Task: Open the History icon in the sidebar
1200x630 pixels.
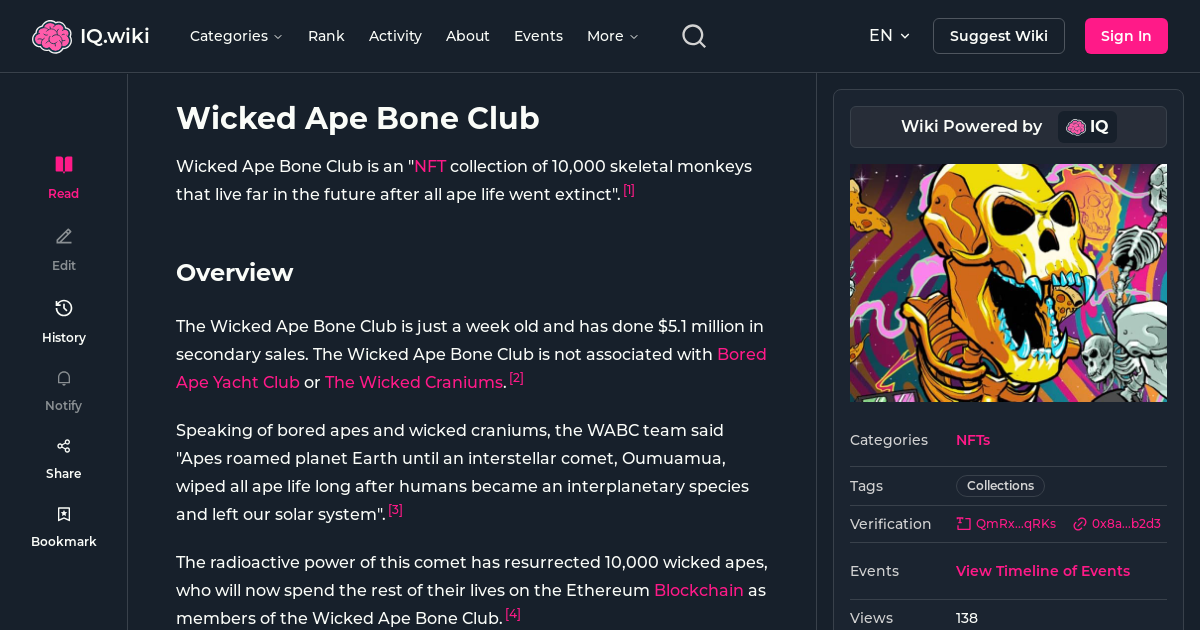Action: pyautogui.click(x=63, y=308)
